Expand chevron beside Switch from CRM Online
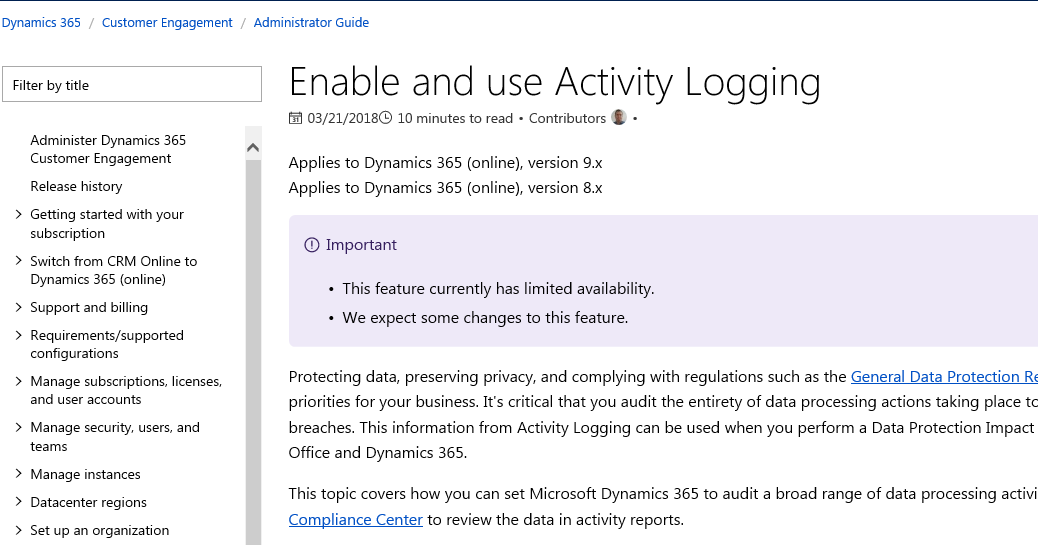The width and height of the screenshot is (1038, 545). point(19,260)
